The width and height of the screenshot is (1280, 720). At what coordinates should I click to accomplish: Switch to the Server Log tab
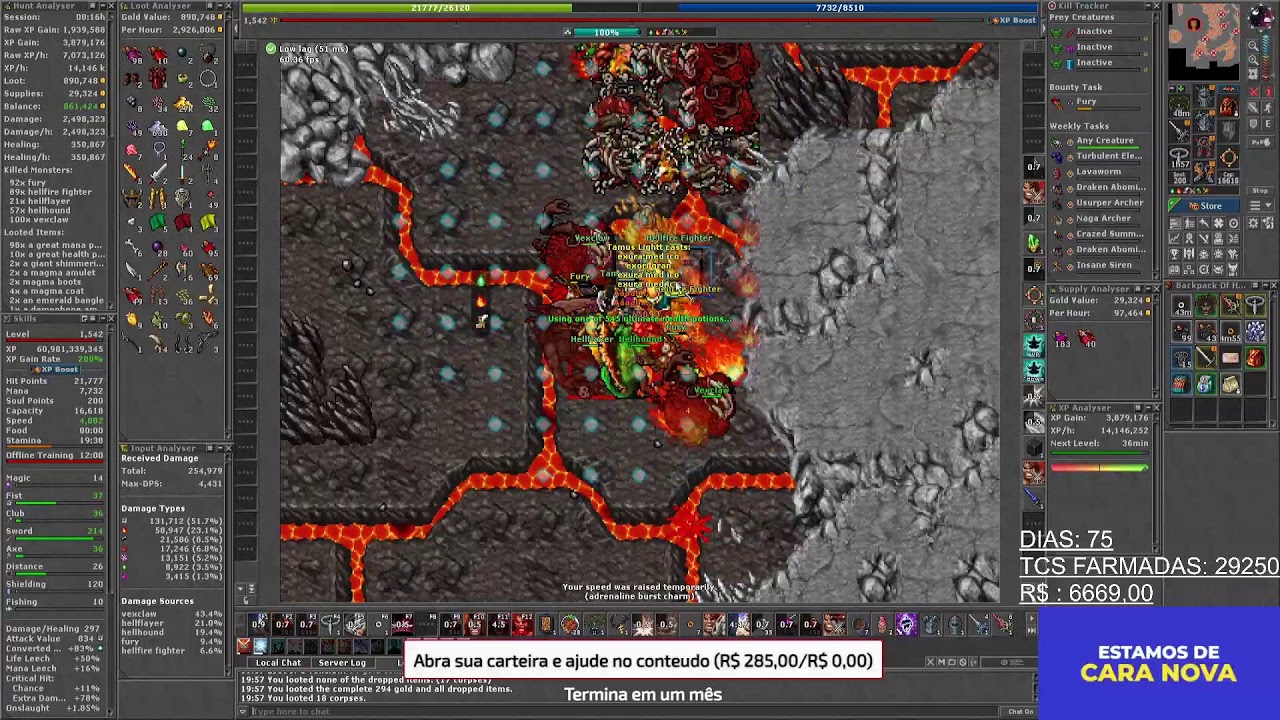[x=342, y=662]
